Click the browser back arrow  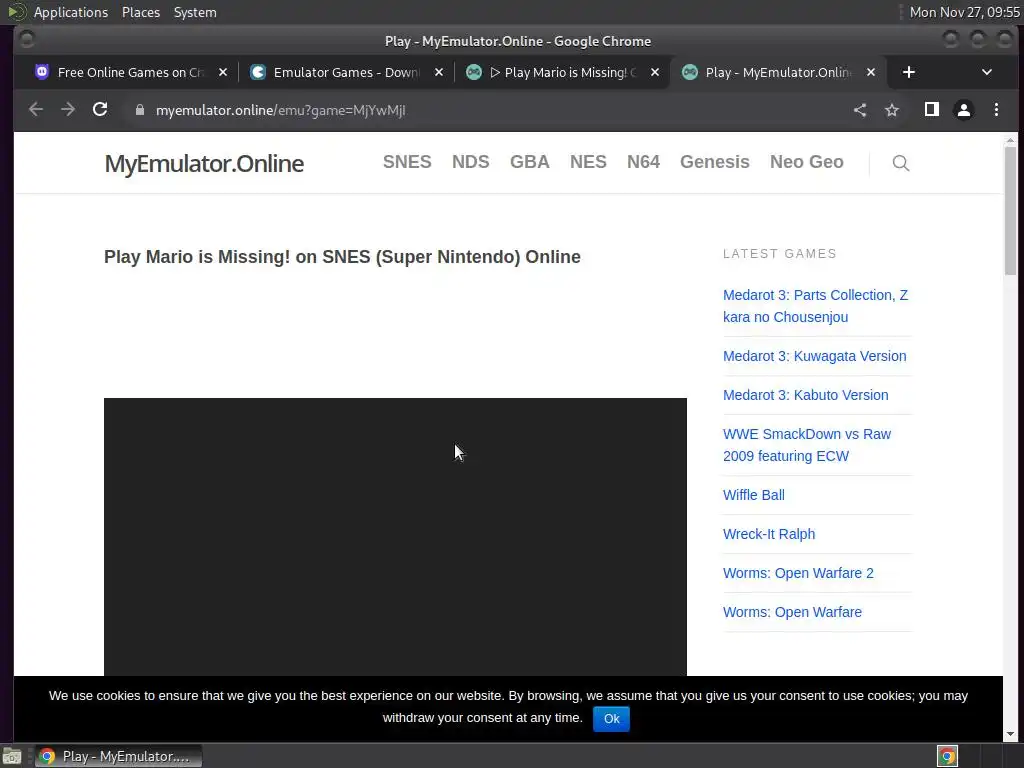(36, 110)
